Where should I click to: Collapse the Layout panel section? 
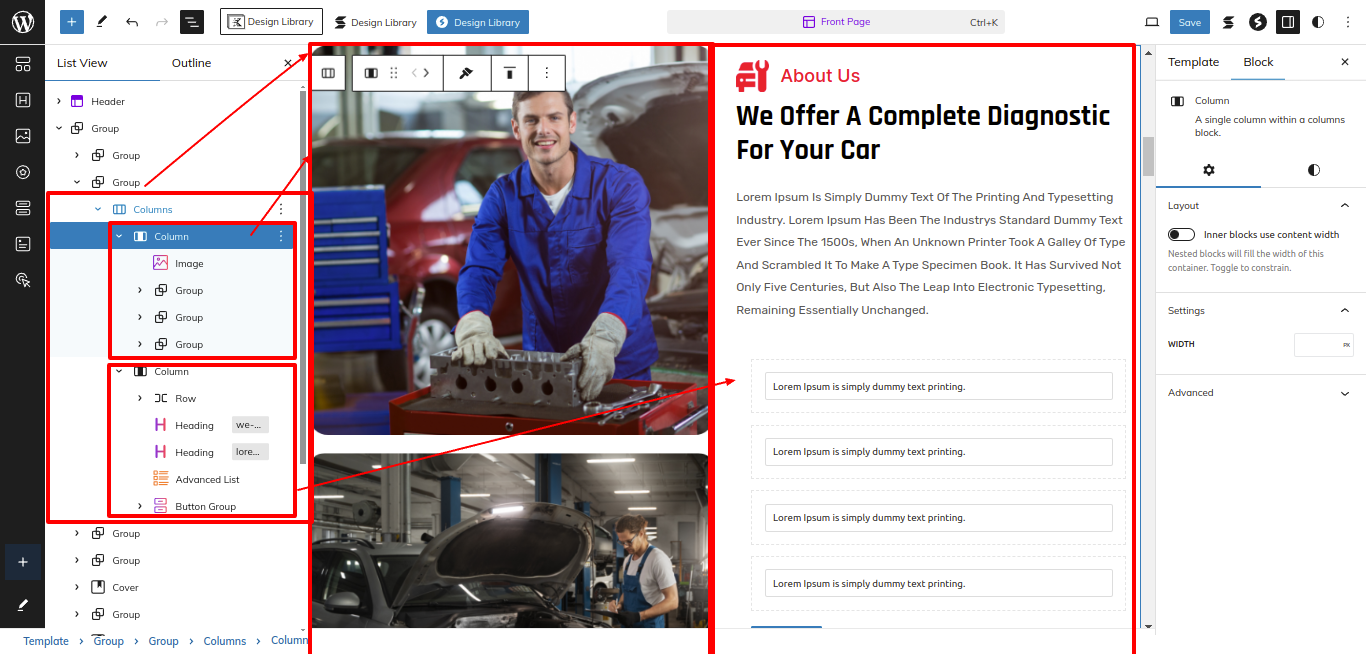1344,205
